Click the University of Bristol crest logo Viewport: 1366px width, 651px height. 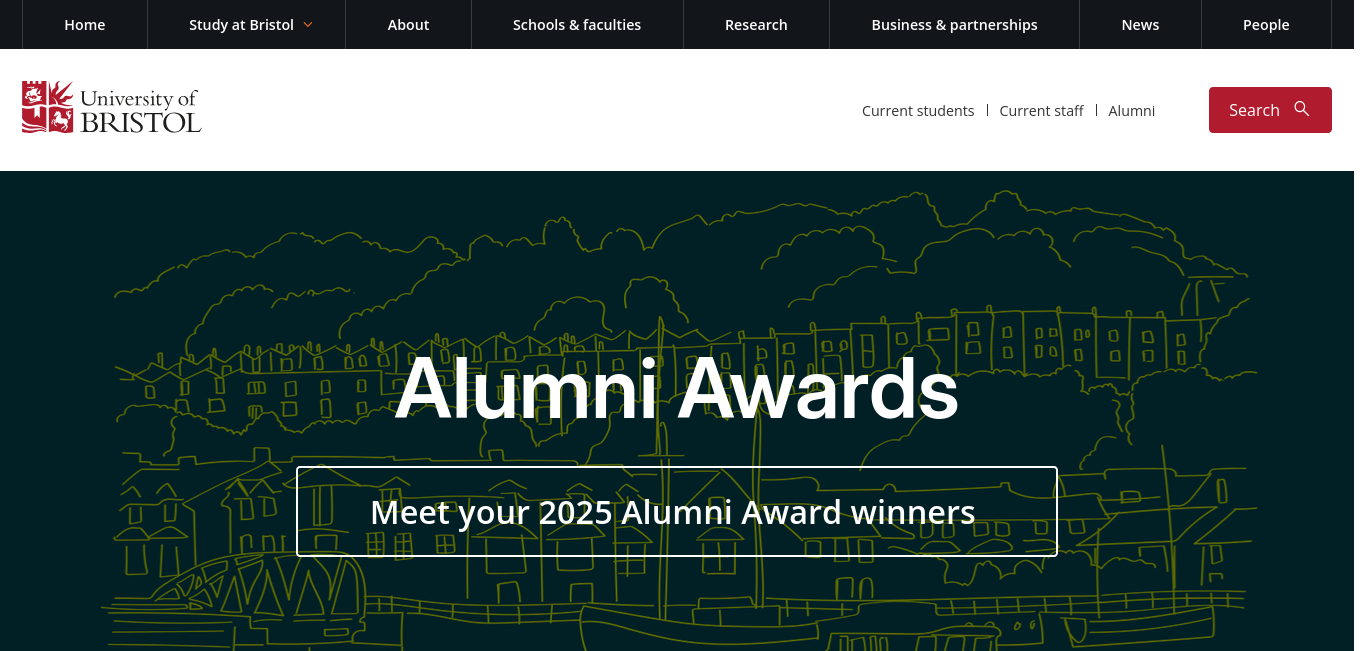(x=47, y=107)
